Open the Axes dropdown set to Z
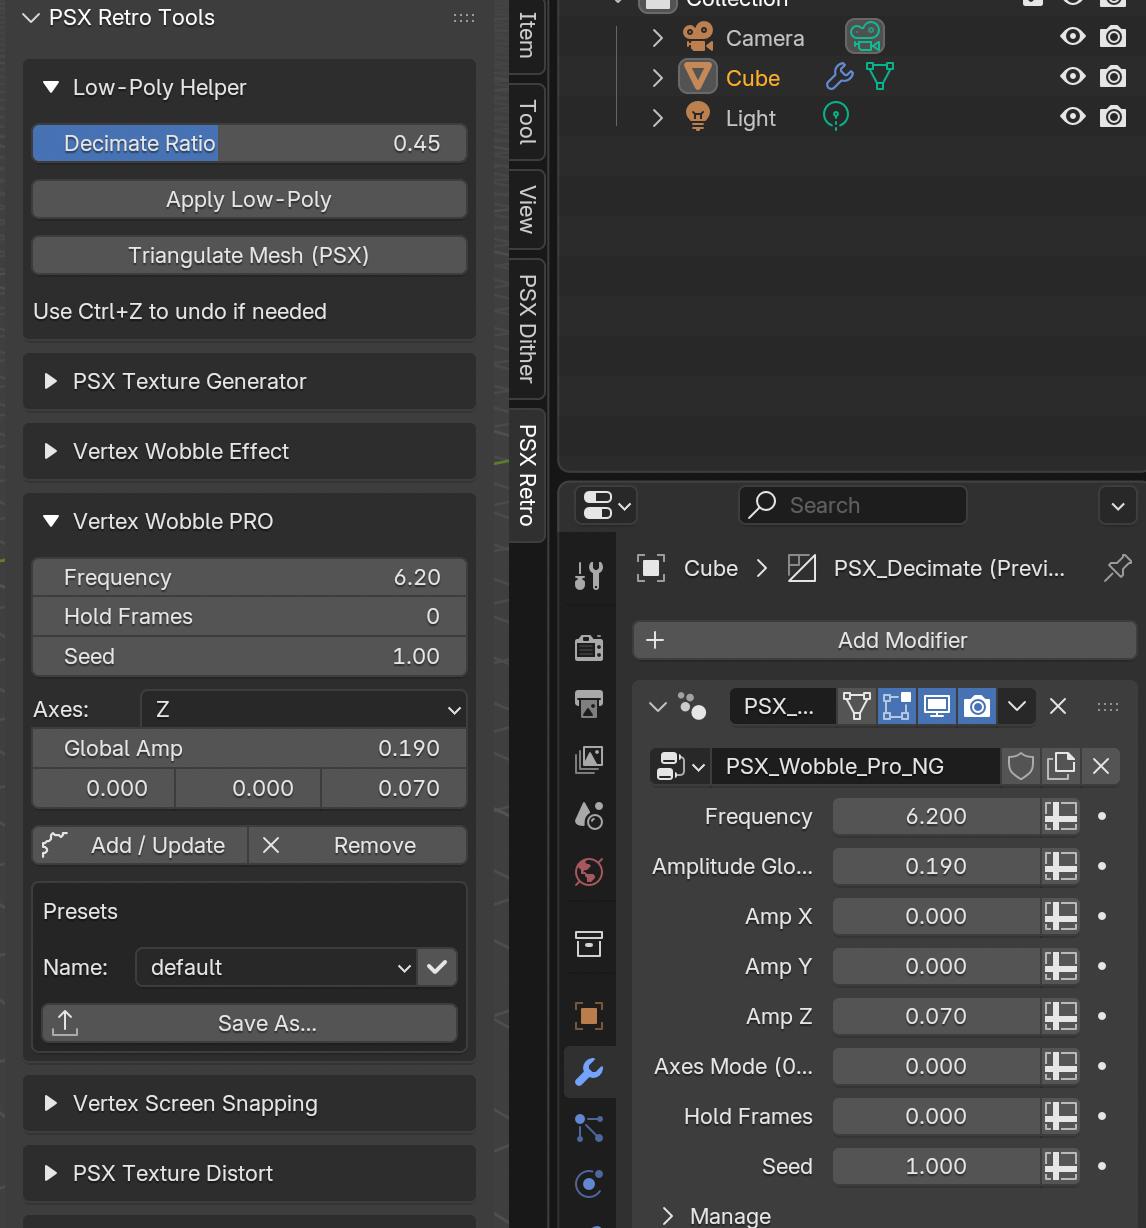This screenshot has height=1228, width=1146. pyautogui.click(x=303, y=709)
